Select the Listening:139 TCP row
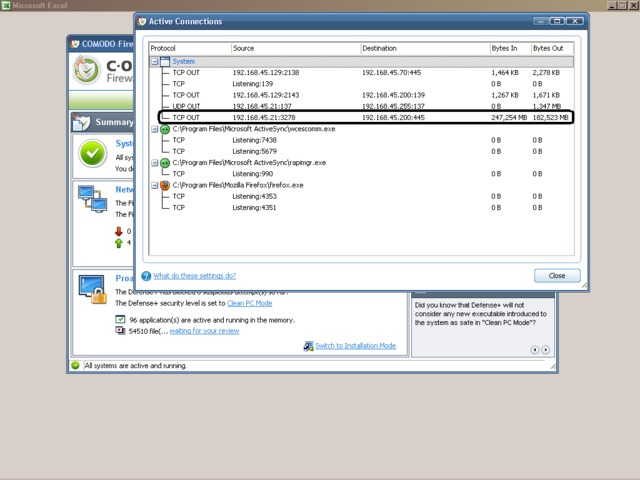This screenshot has width=640, height=480. point(361,84)
